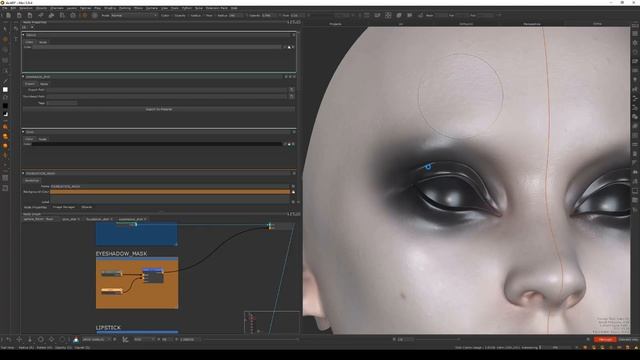This screenshot has width=640, height=360.
Task: Select the Backdrop tab in EYESHADOW_MASK properties
Action: point(32,180)
